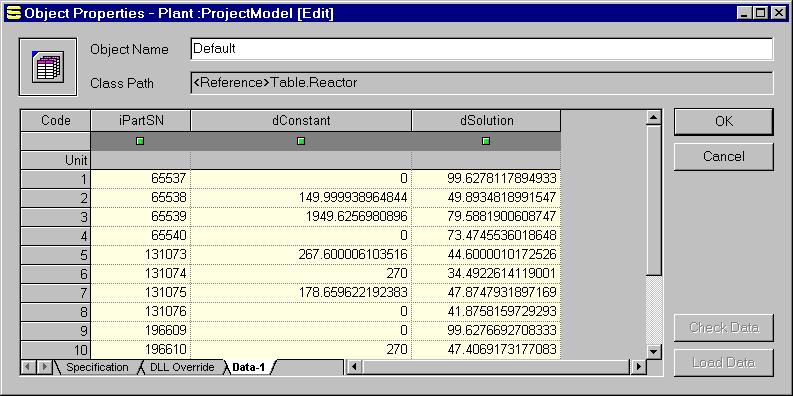The width and height of the screenshot is (793, 396).
Task: Click dSolution value 49.8934818991547
Action: [x=486, y=198]
